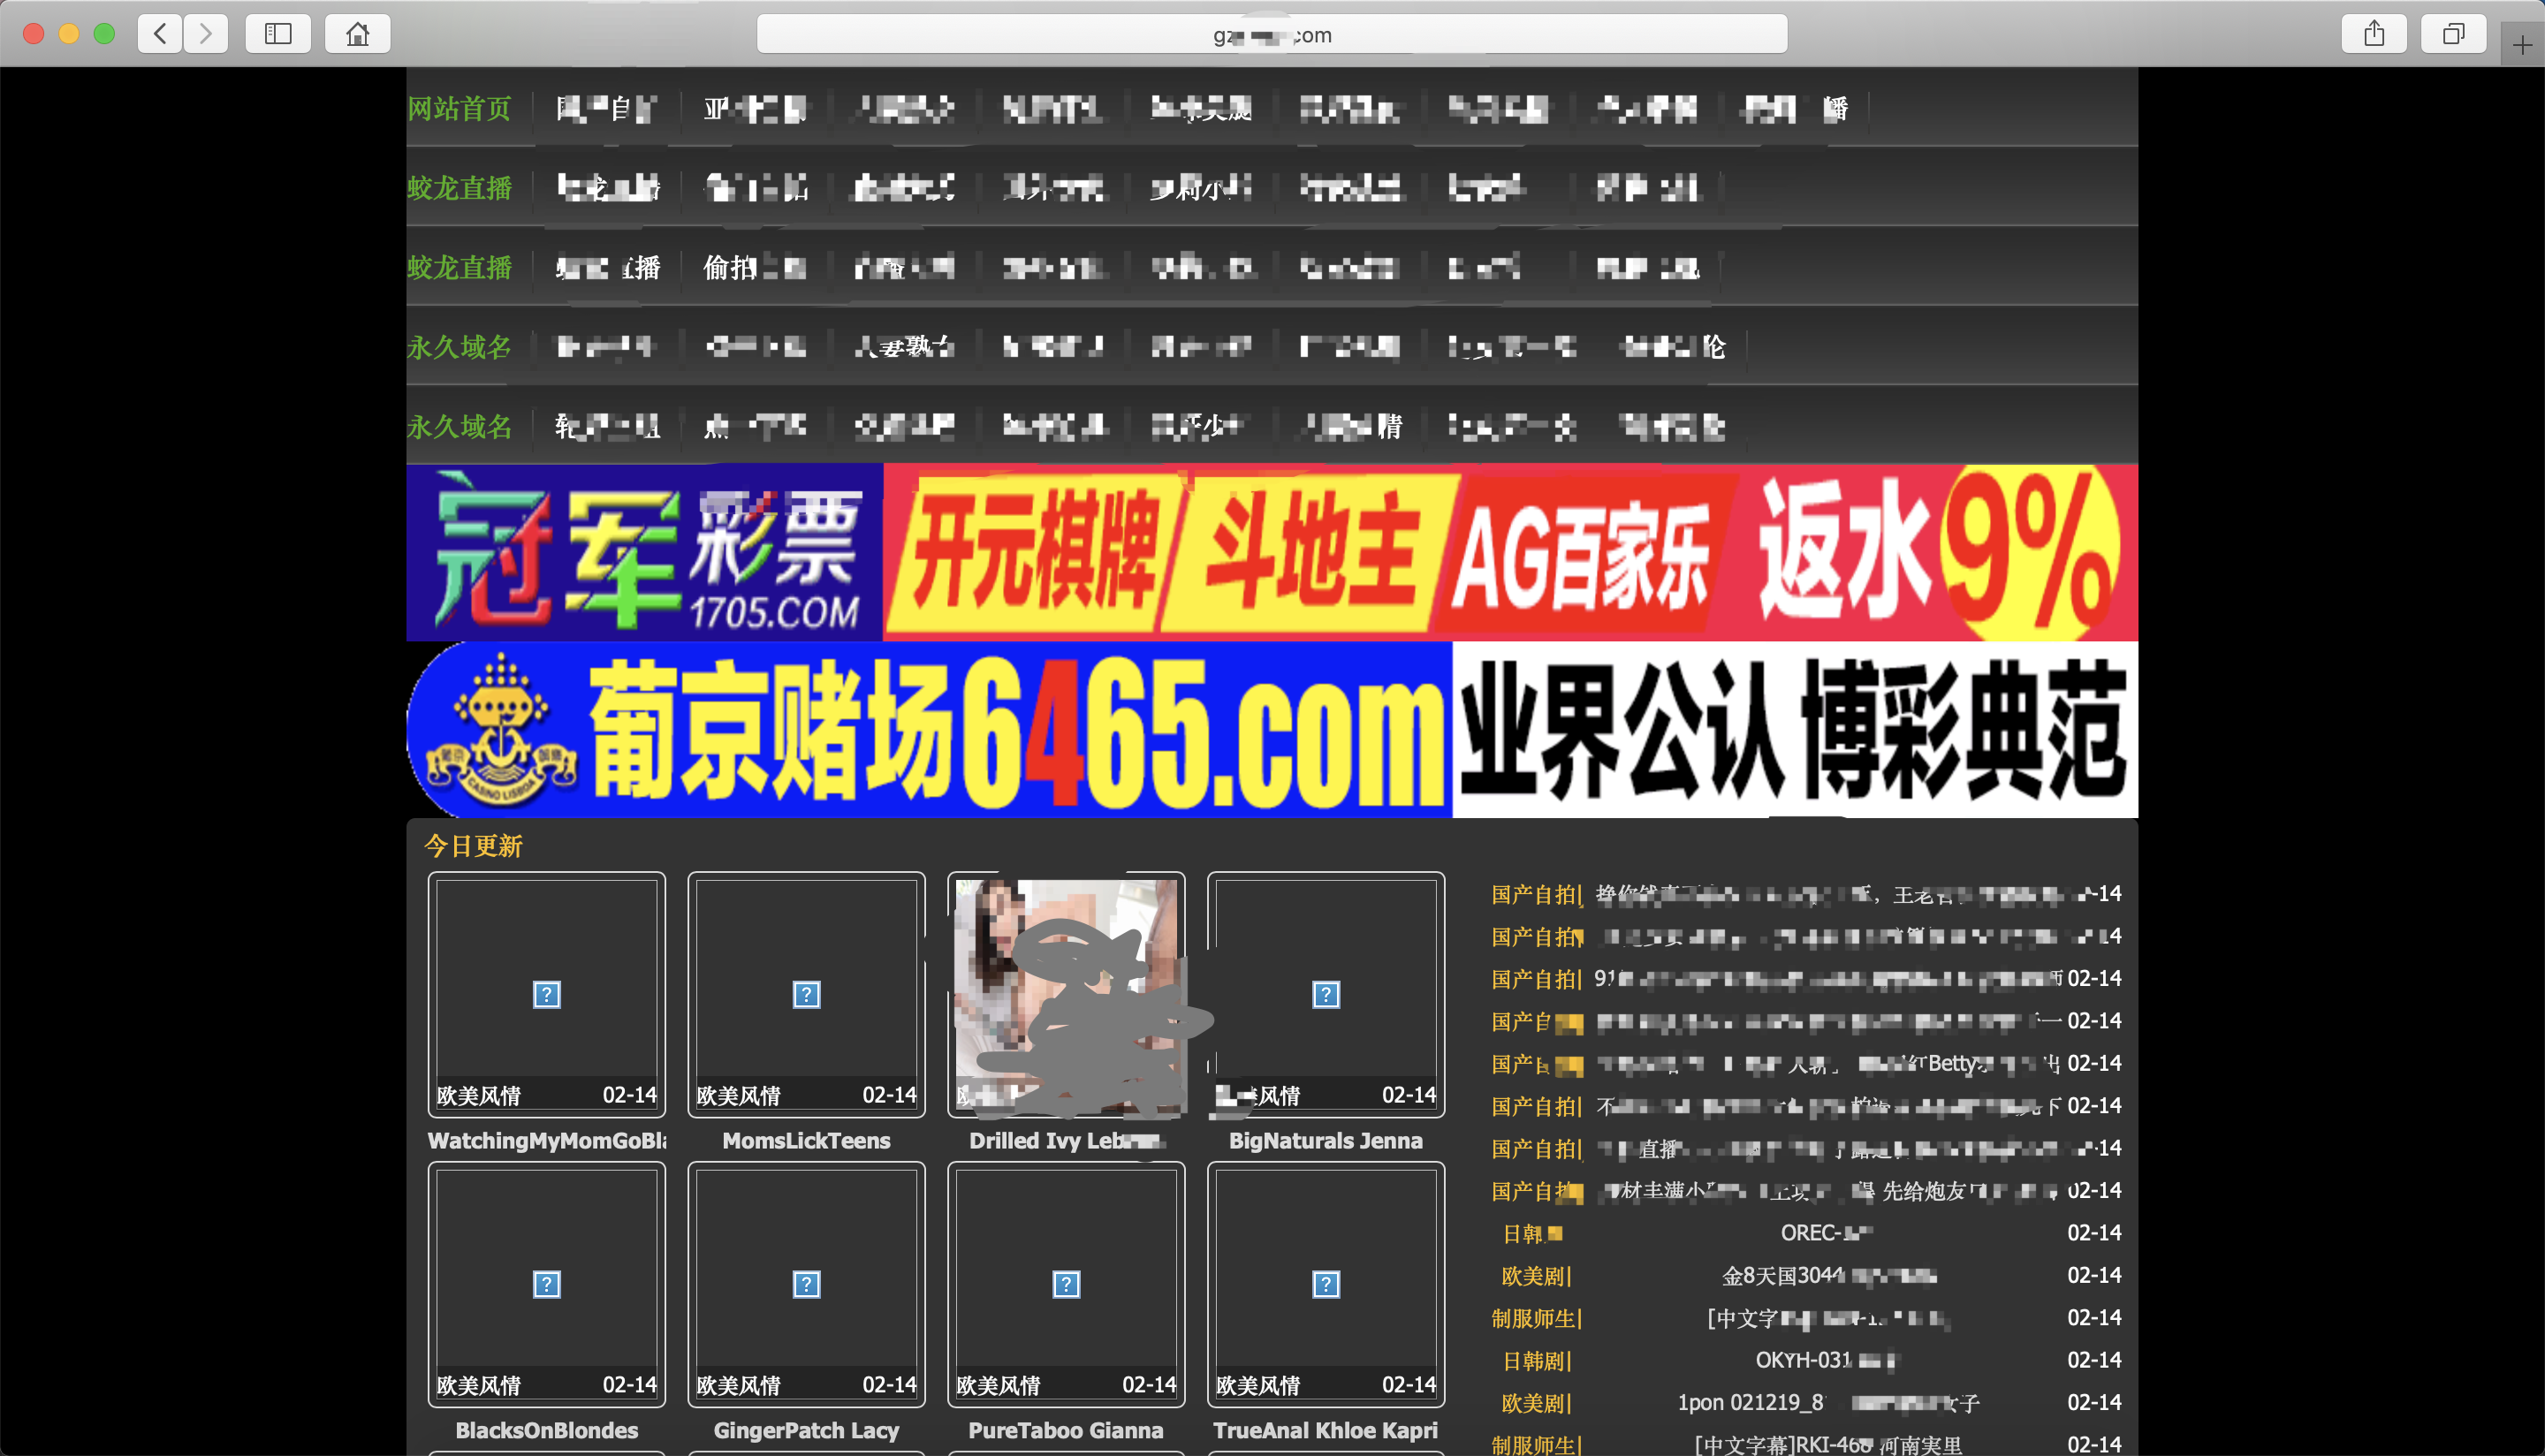The height and width of the screenshot is (1456, 2545).
Task: Click broken image icon above MomsLickTeens title
Action: click(x=807, y=995)
